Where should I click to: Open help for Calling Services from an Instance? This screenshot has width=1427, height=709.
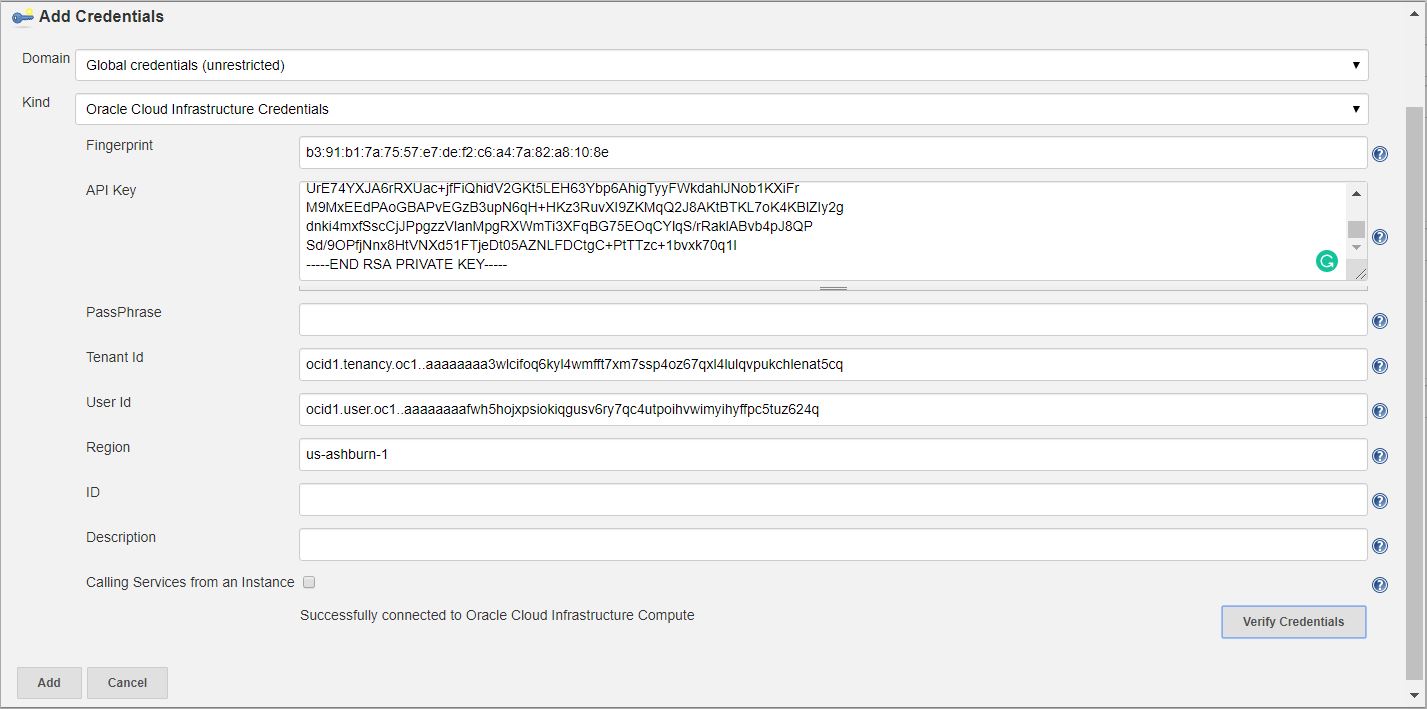point(1380,585)
